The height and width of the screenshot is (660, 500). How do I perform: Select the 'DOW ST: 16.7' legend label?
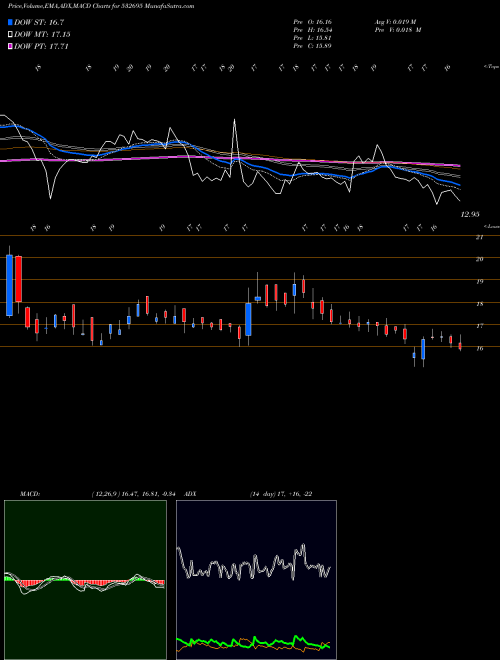(39, 23)
